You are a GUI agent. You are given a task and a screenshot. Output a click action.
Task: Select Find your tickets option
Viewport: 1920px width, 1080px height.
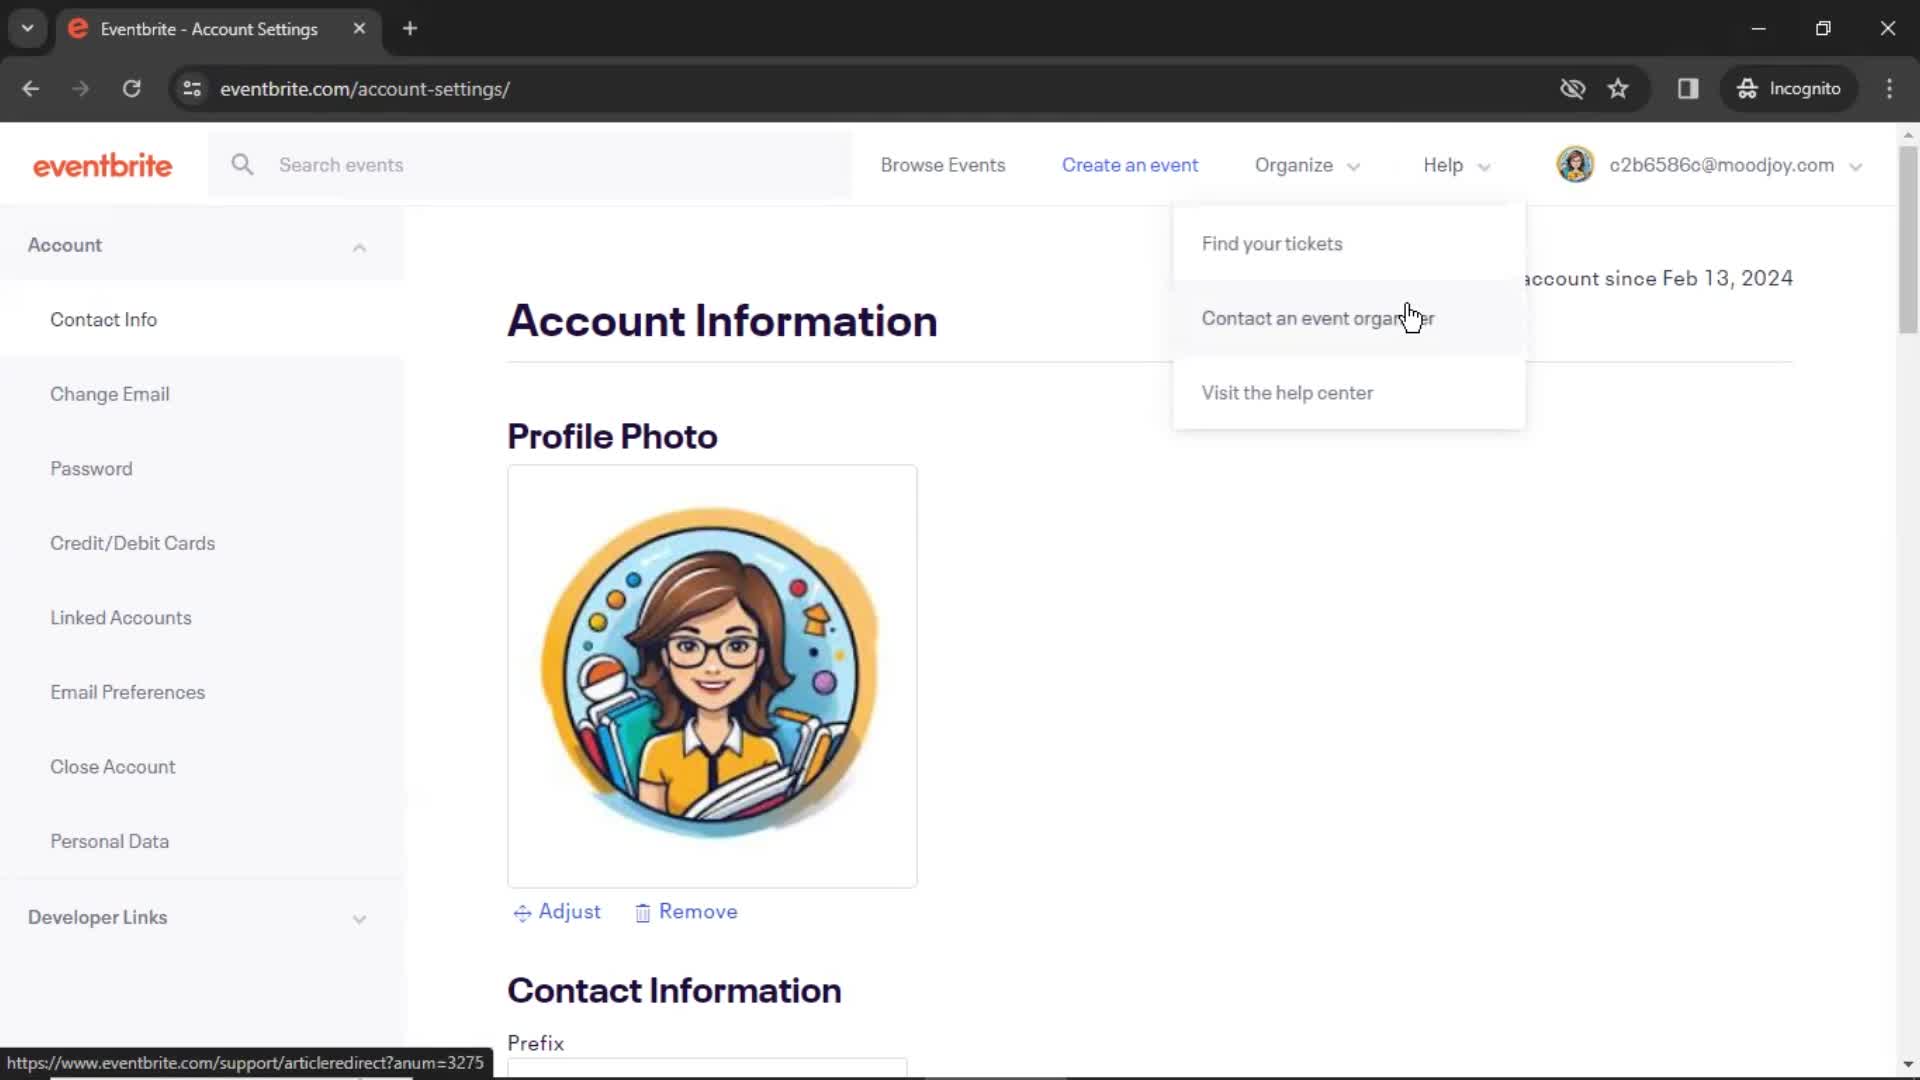(1270, 243)
